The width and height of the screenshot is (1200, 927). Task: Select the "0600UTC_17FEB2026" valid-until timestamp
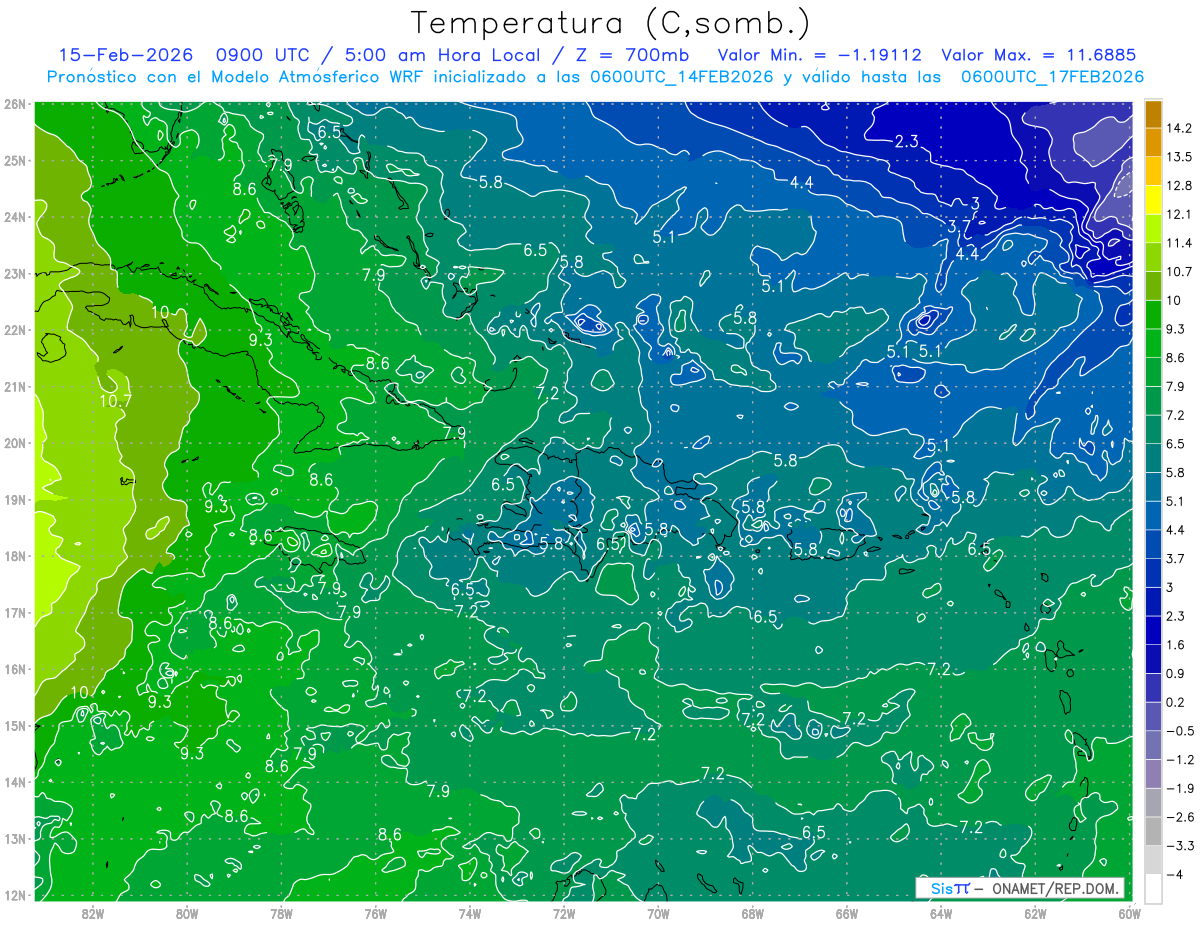[x=1052, y=77]
